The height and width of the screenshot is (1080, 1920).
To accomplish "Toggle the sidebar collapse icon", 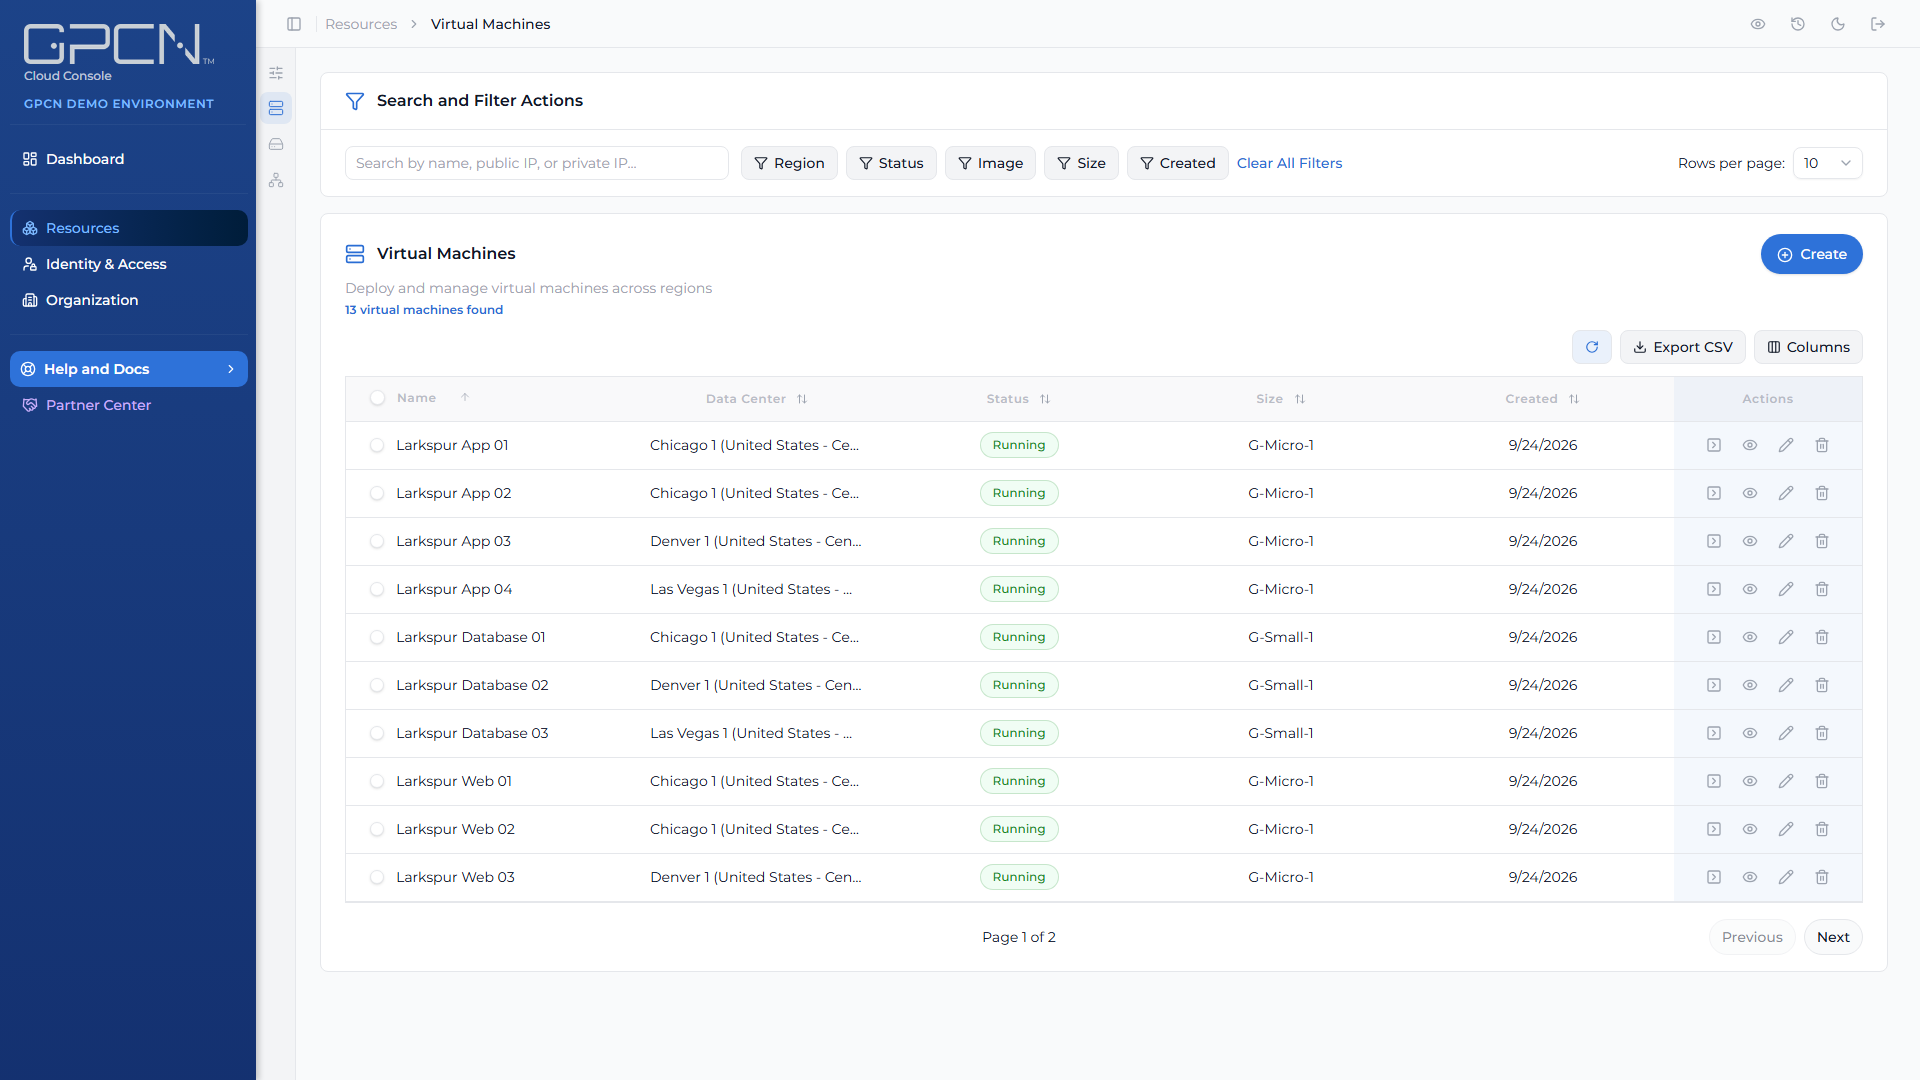I will [294, 24].
